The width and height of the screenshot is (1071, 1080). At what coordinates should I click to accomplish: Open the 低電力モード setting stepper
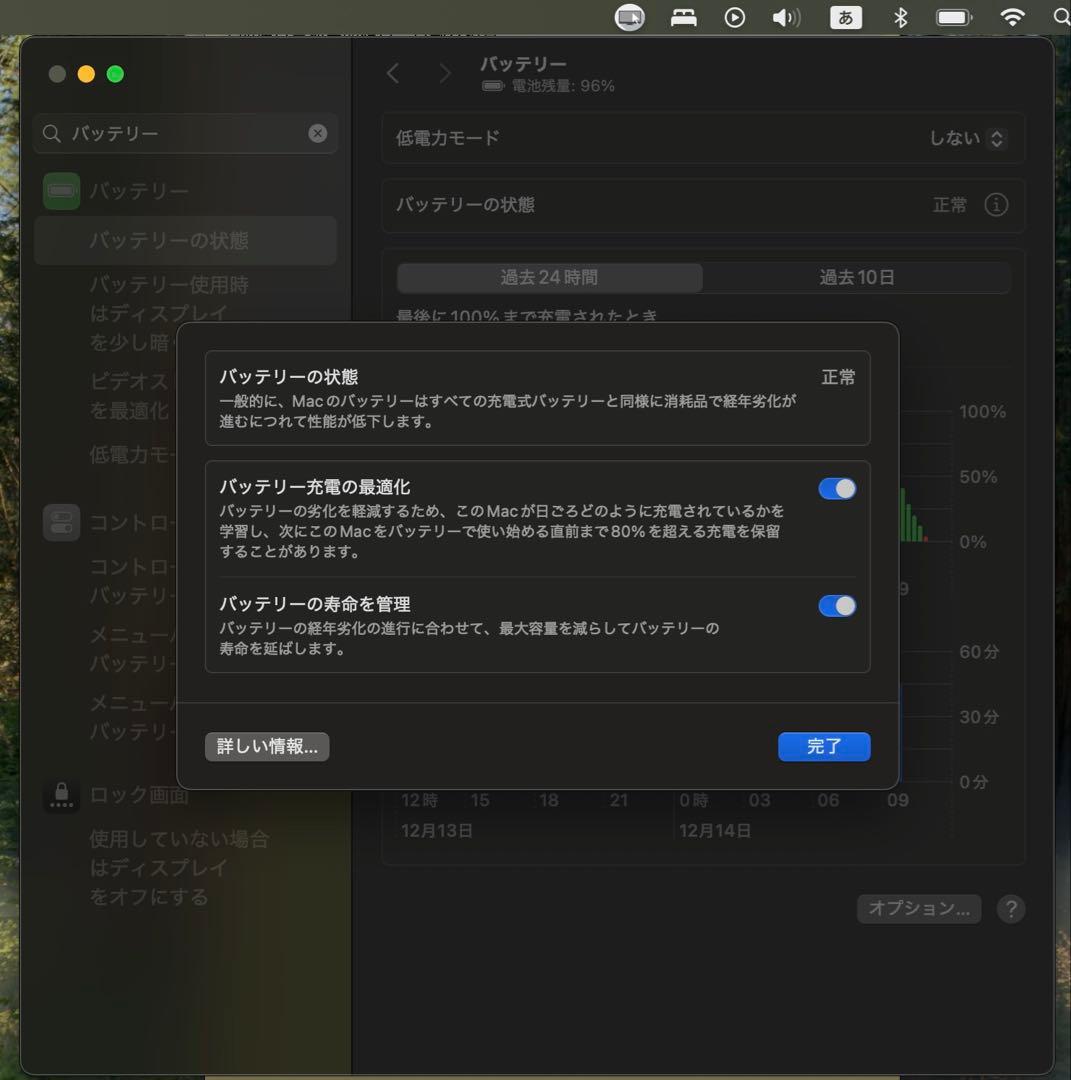pyautogui.click(x=996, y=139)
